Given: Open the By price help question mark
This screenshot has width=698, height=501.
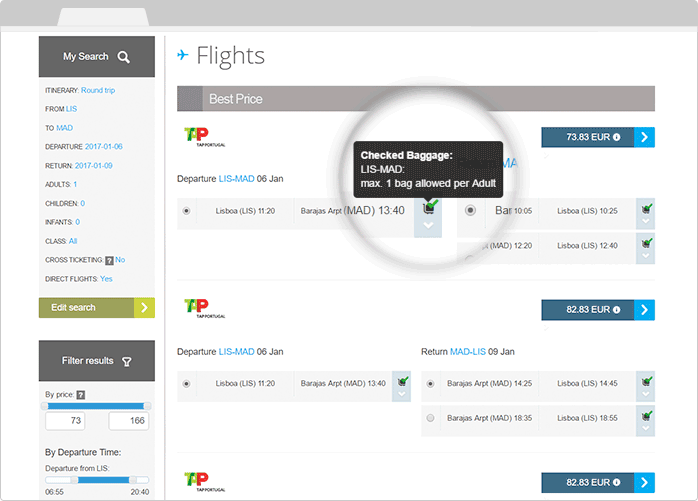Looking at the screenshot, I should click(81, 395).
